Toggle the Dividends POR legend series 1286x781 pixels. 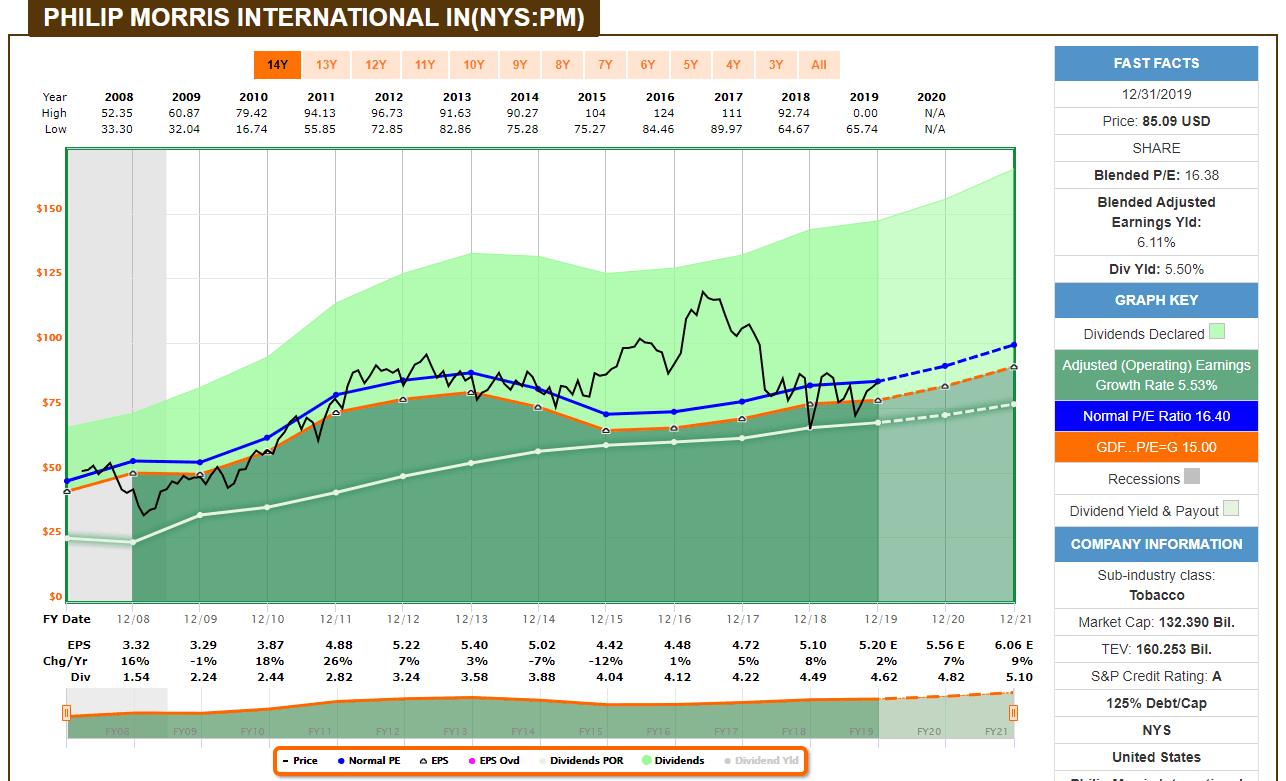pos(580,760)
